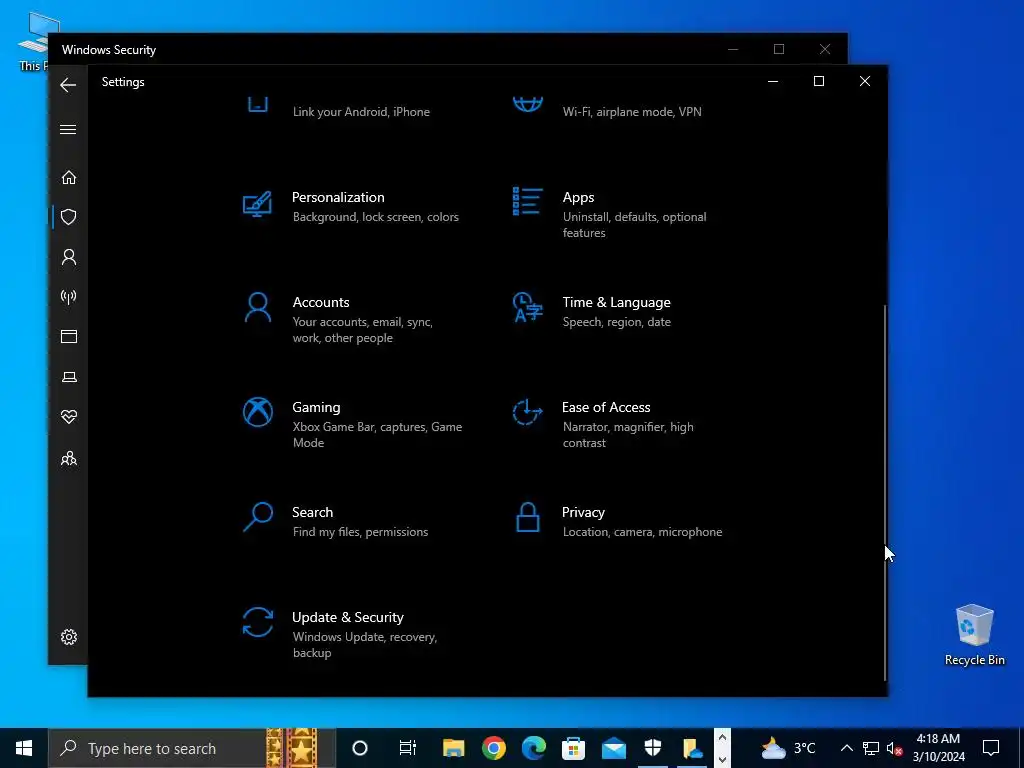Open Account protection in Windows Security
Image resolution: width=1024 pixels, height=768 pixels.
pyautogui.click(x=69, y=257)
